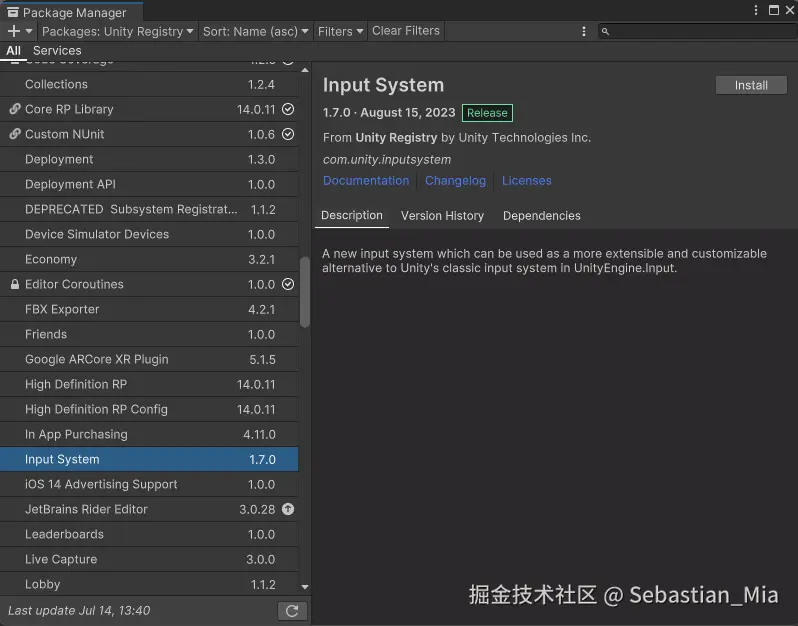Image resolution: width=798 pixels, height=626 pixels.
Task: Select Economy package
Action: 149,259
